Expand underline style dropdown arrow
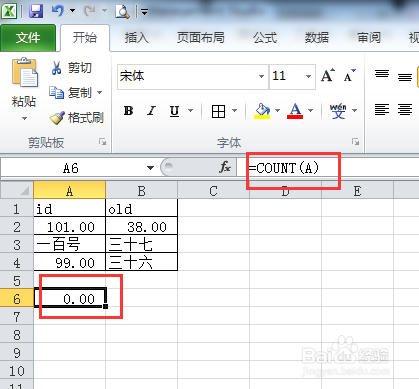 click(x=191, y=110)
